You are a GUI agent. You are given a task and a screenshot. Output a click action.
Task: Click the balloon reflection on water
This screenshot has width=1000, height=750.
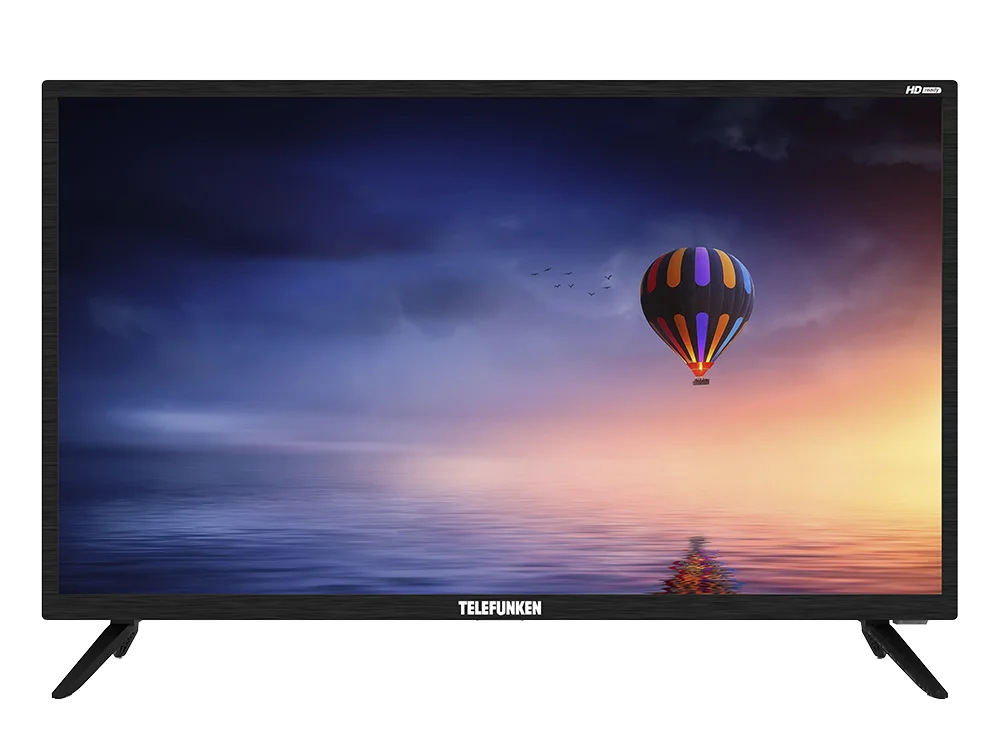coord(698,565)
